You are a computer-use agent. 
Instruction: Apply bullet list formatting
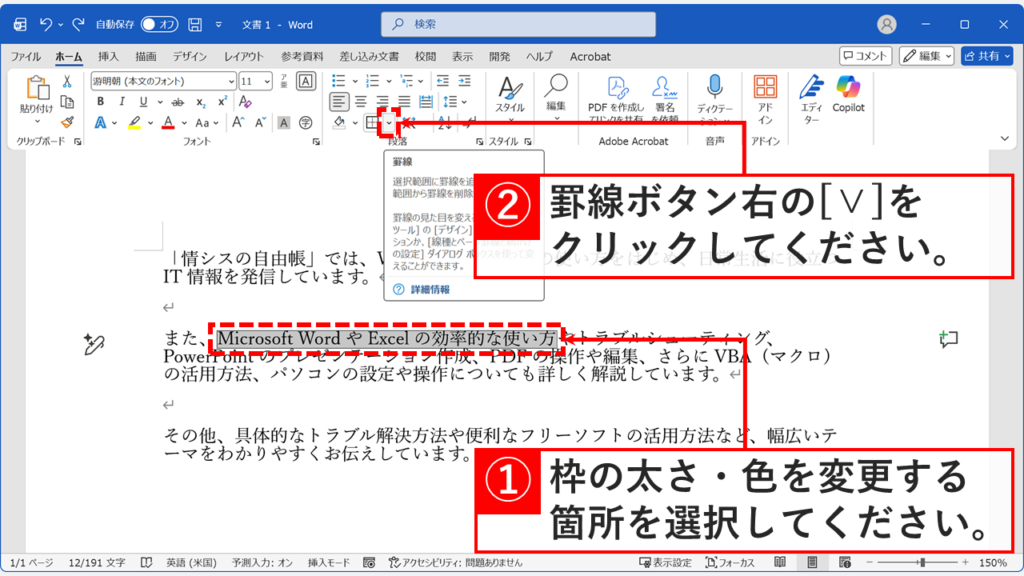point(340,79)
